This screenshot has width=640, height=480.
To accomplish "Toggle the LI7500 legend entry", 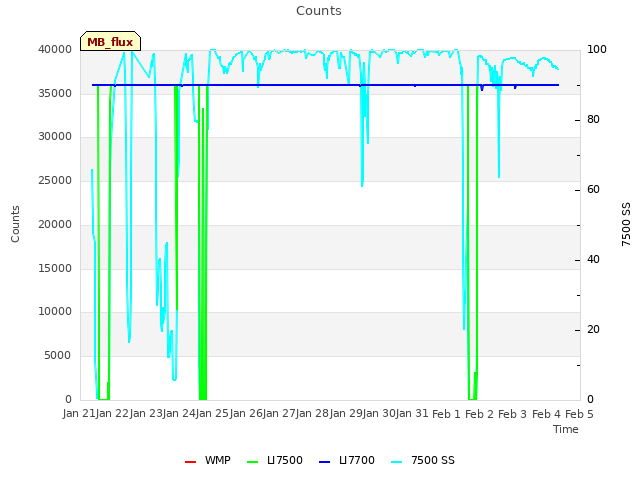I will (x=275, y=460).
